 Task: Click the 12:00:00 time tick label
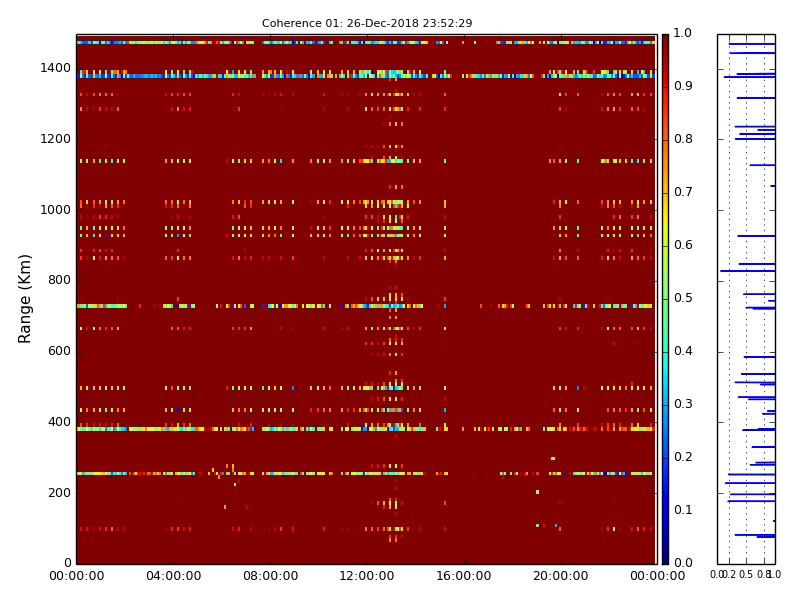(x=367, y=576)
